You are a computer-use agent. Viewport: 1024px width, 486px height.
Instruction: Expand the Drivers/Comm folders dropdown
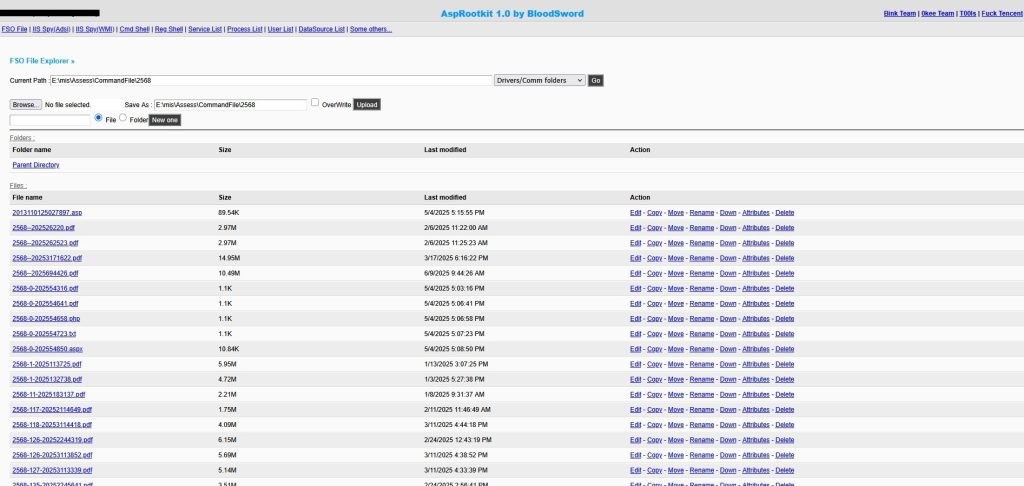pyautogui.click(x=539, y=80)
